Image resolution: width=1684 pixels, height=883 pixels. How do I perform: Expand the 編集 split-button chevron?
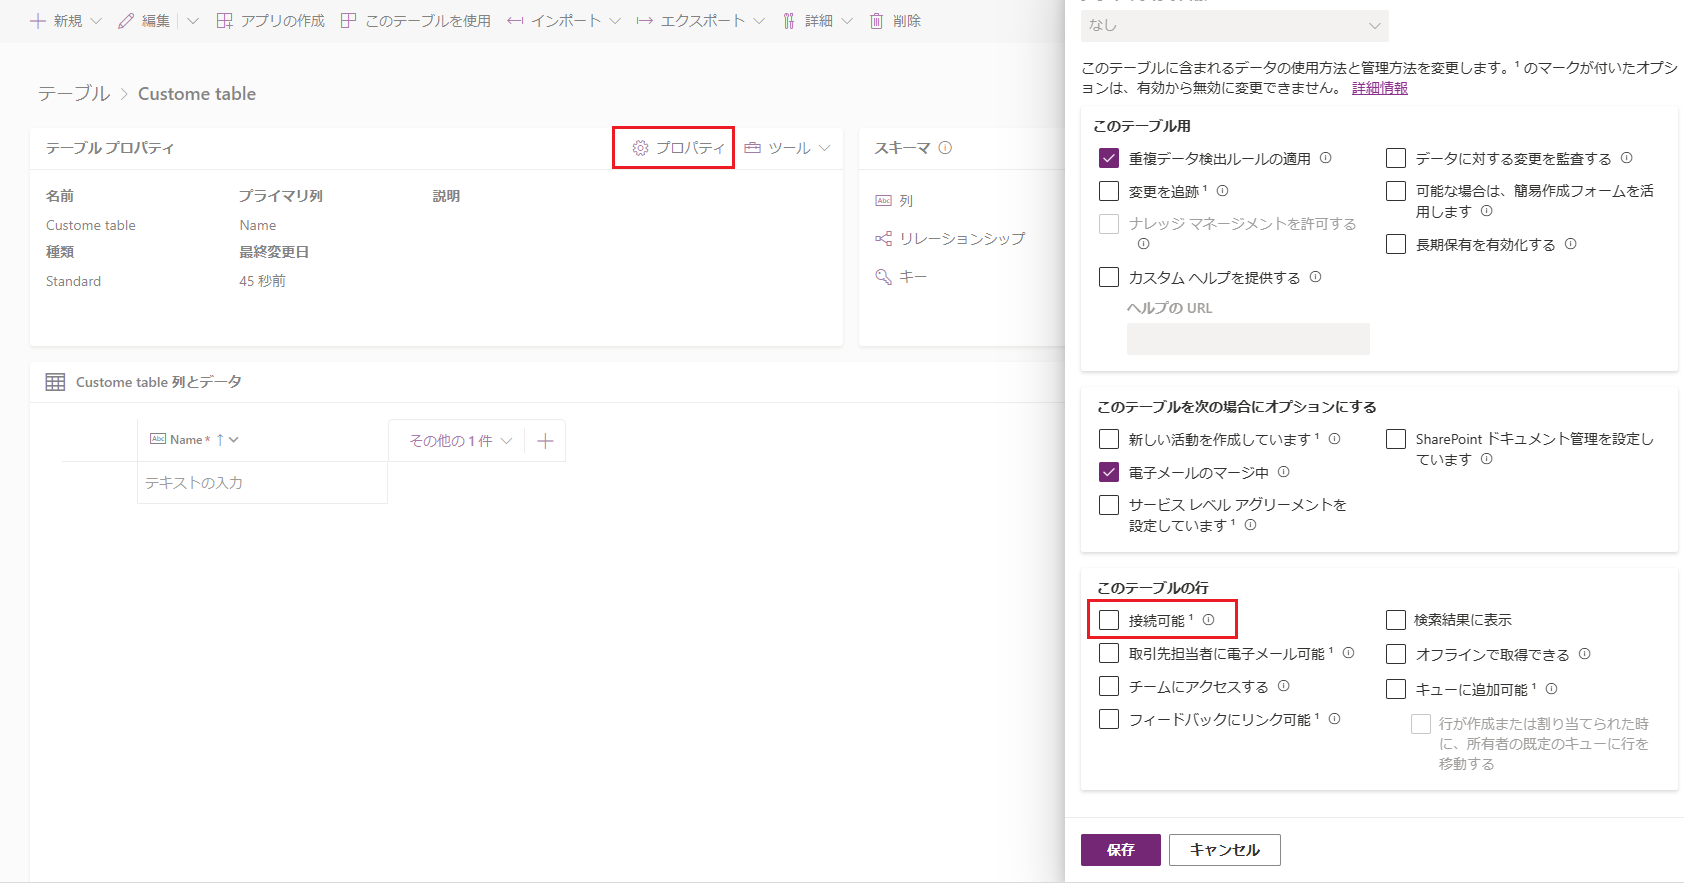tap(193, 21)
